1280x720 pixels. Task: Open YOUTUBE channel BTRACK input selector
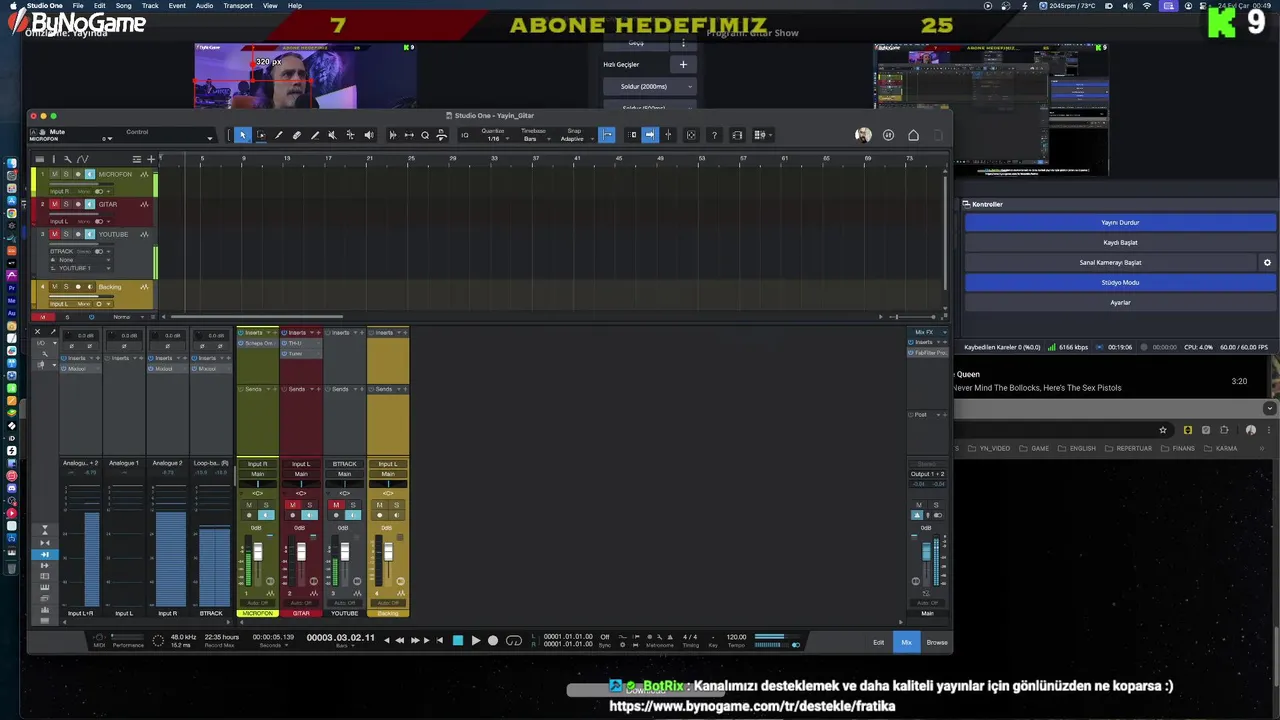[x=344, y=464]
